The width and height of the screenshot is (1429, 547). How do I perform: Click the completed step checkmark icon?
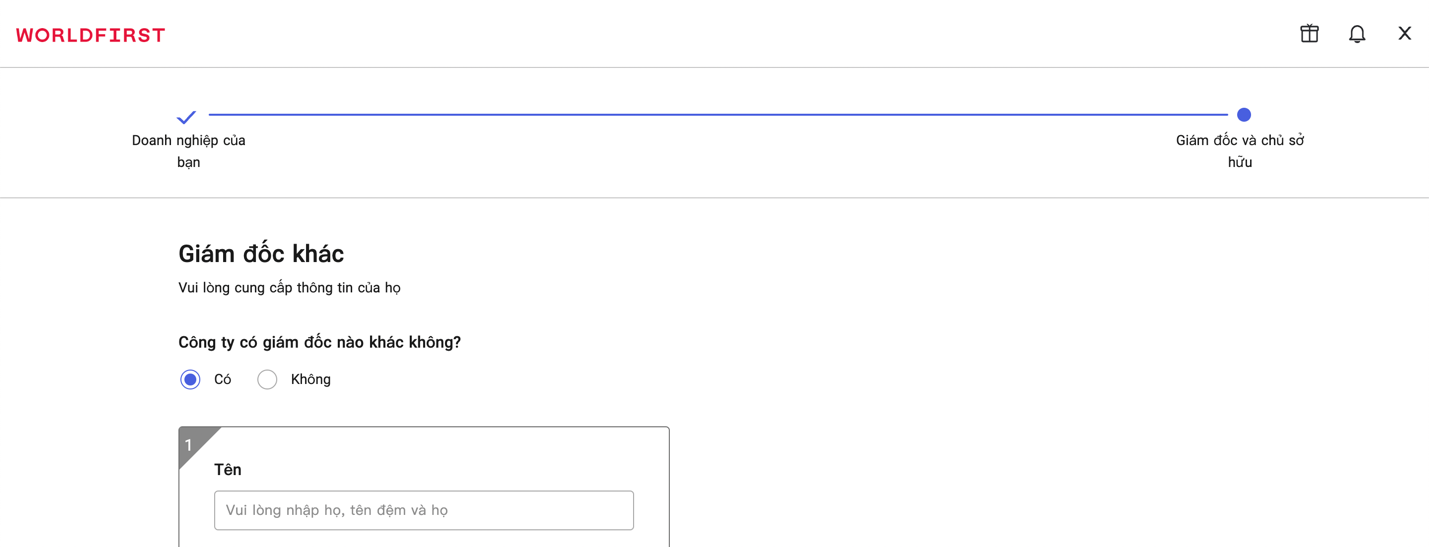pos(187,117)
